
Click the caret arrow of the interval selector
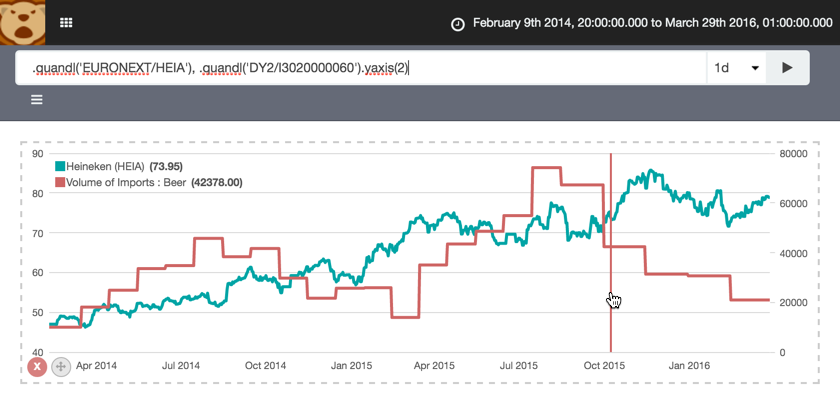point(754,69)
